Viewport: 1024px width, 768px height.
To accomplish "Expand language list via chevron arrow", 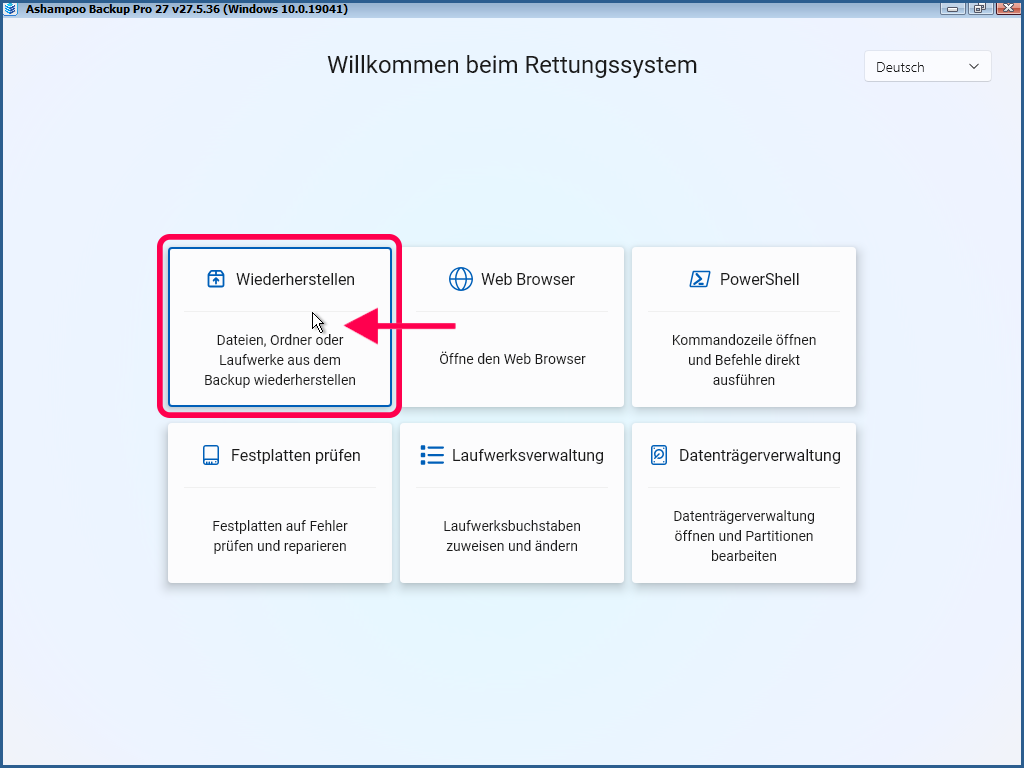I will pyautogui.click(x=974, y=67).
